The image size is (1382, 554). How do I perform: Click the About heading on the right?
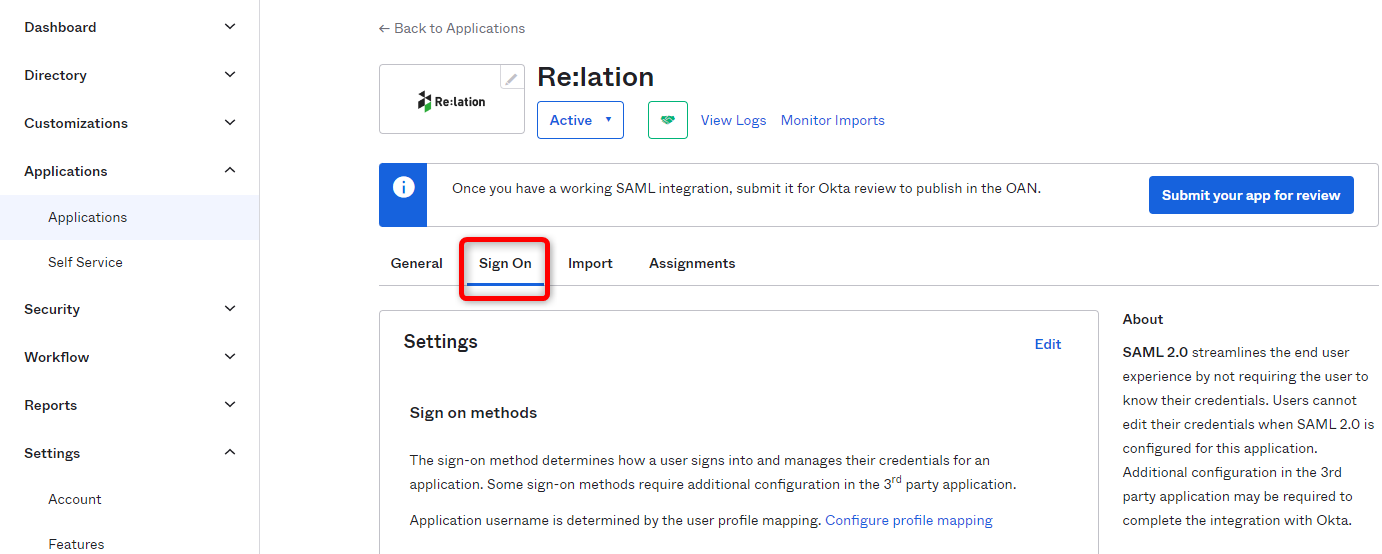(x=1143, y=319)
